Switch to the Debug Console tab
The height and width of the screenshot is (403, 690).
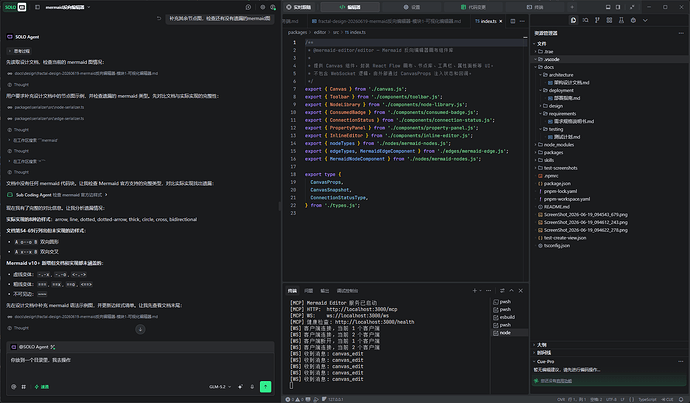tap(347, 291)
